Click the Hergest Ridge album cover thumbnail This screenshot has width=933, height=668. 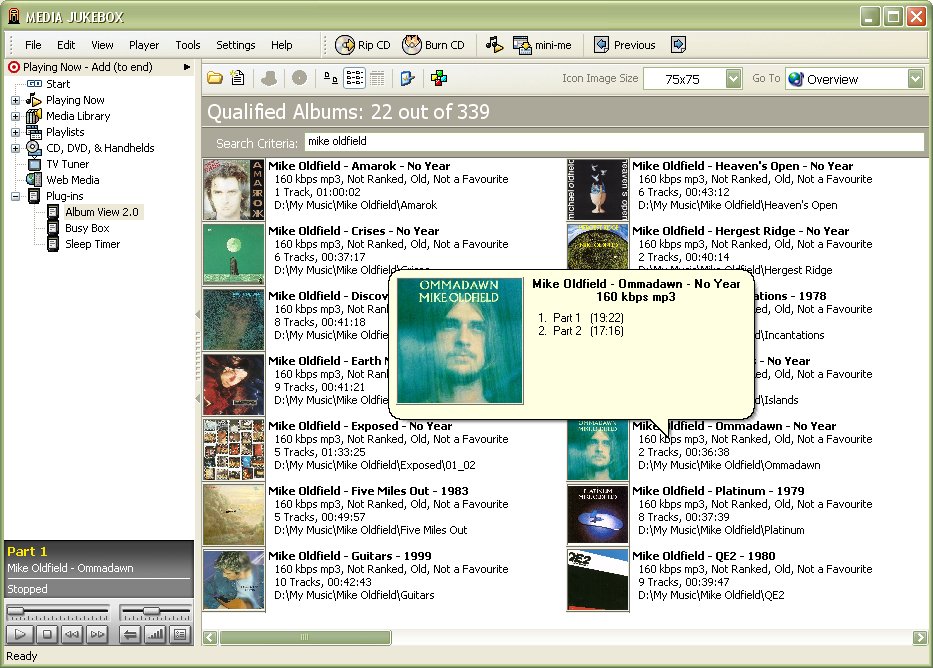point(597,247)
